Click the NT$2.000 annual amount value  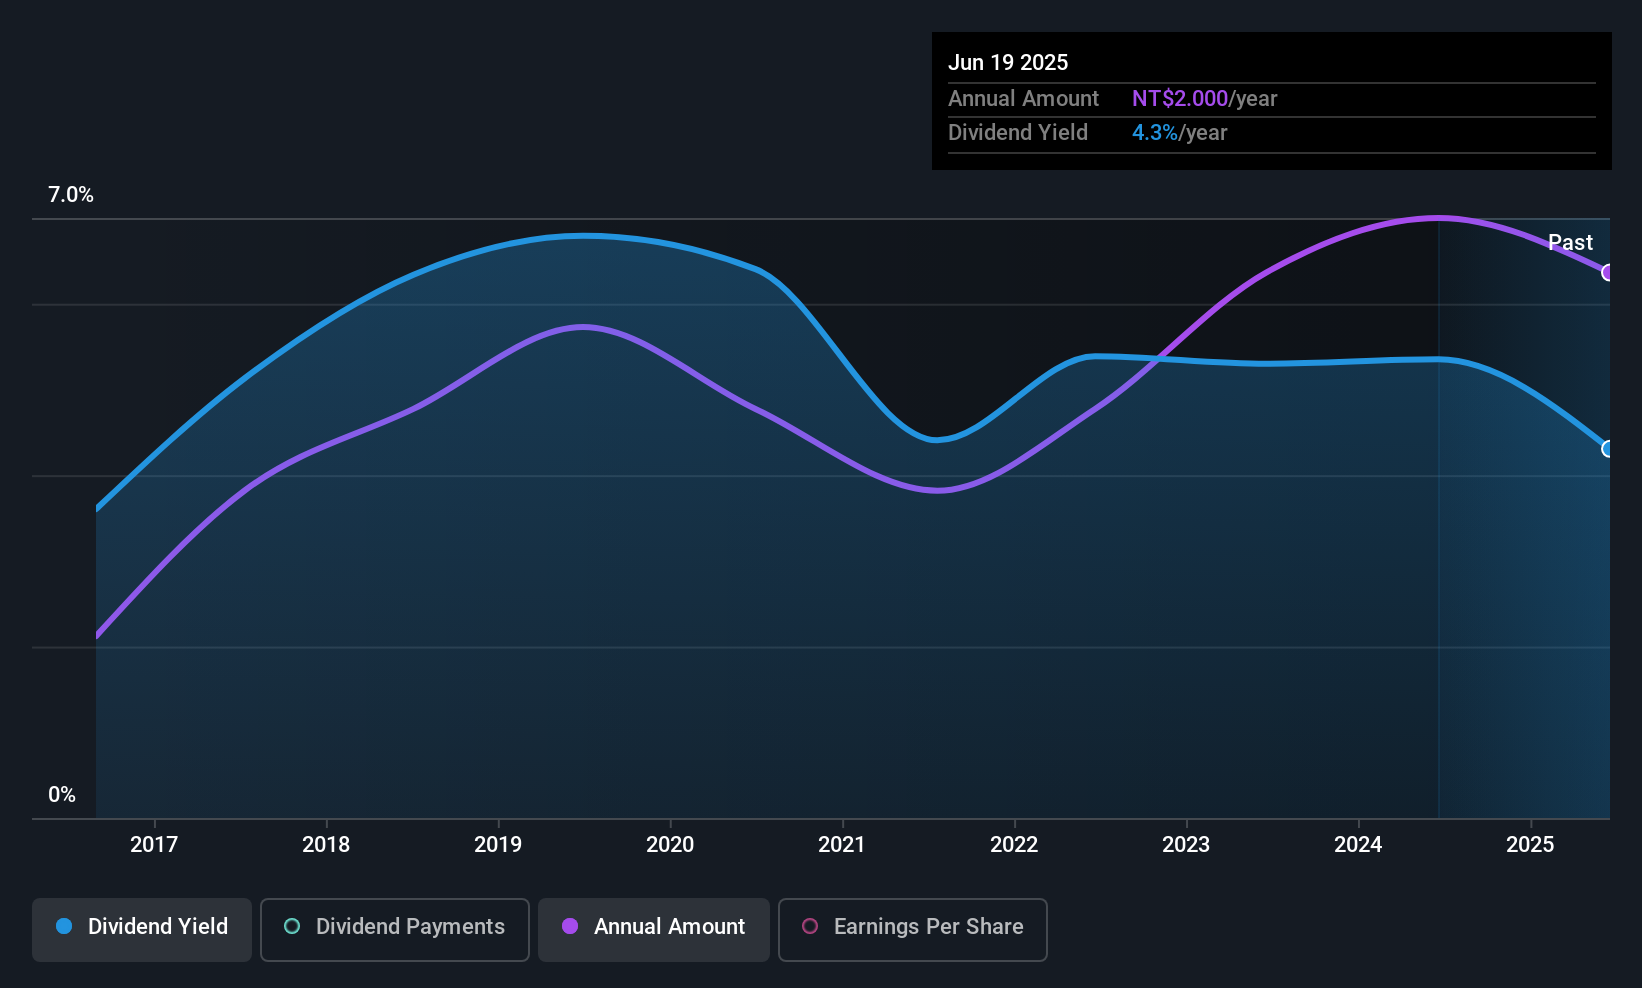pos(1180,99)
